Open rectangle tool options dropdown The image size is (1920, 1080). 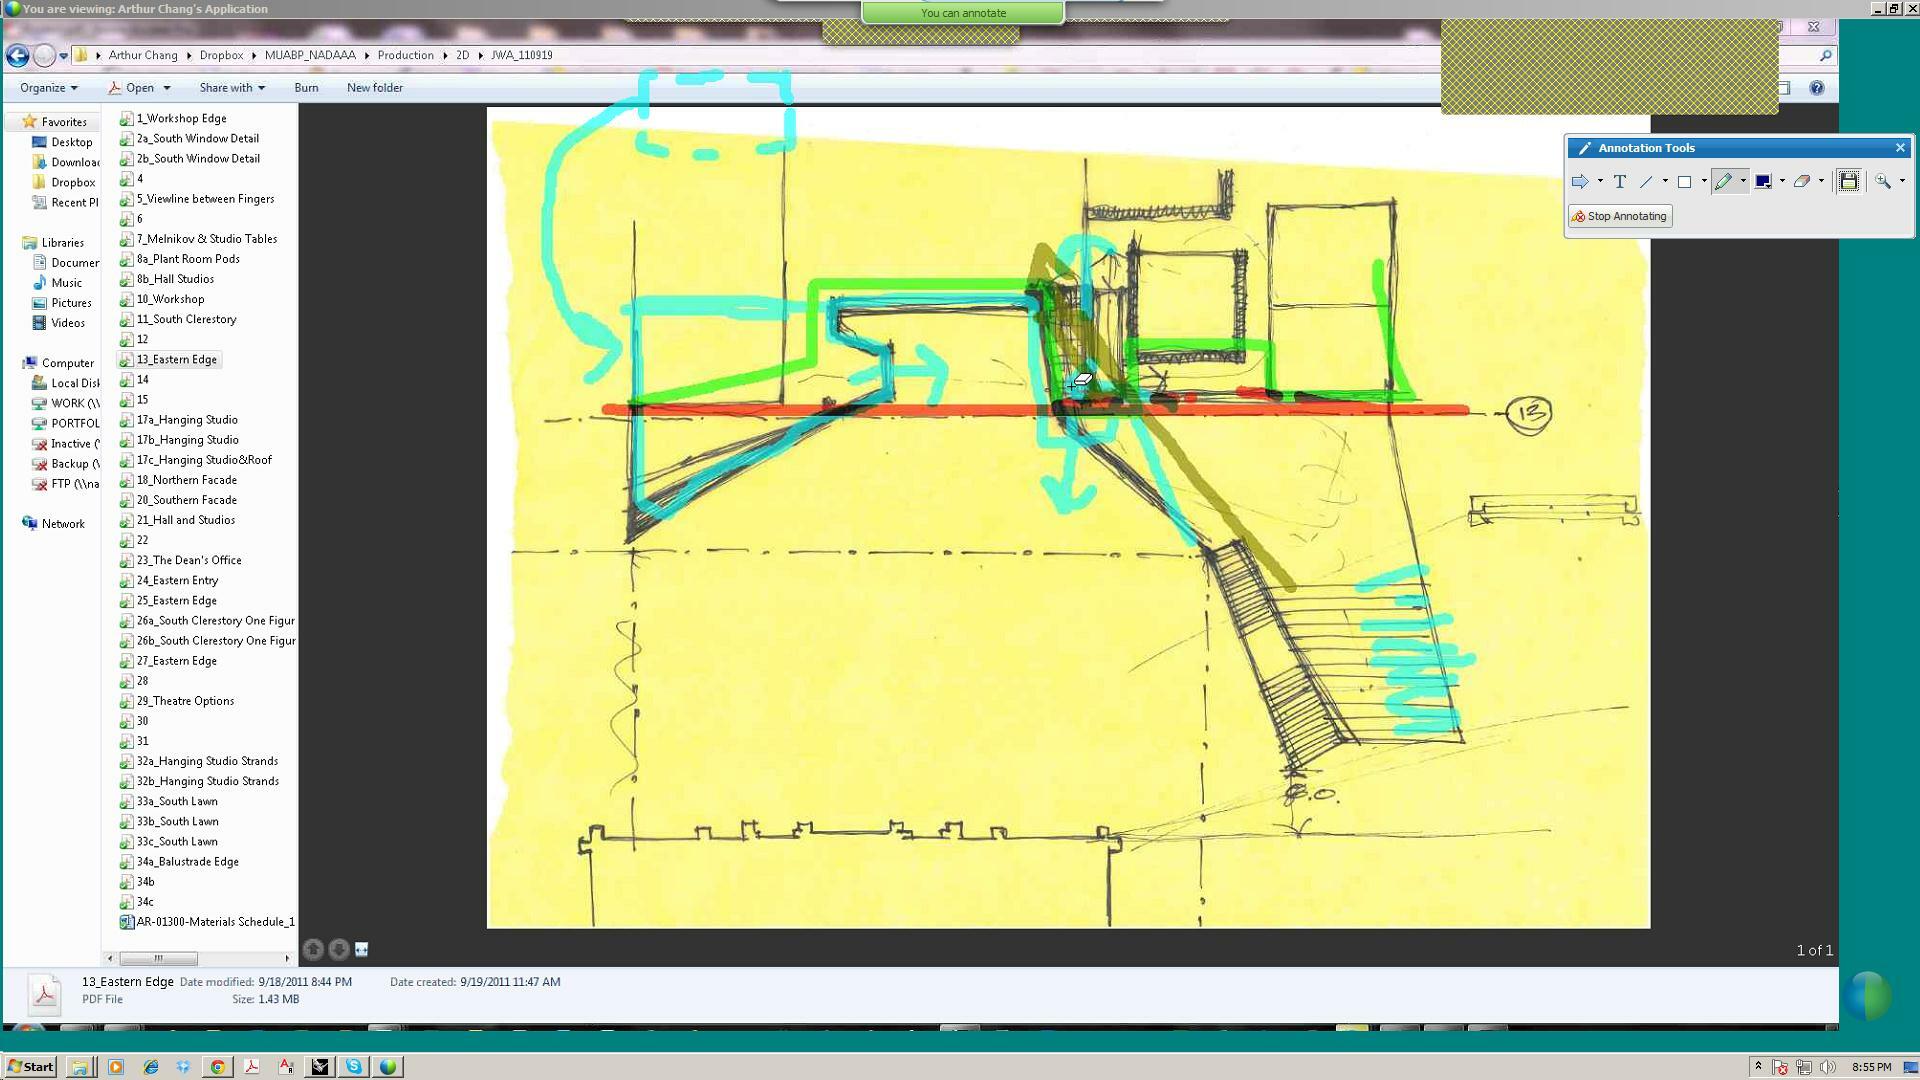tap(1704, 182)
